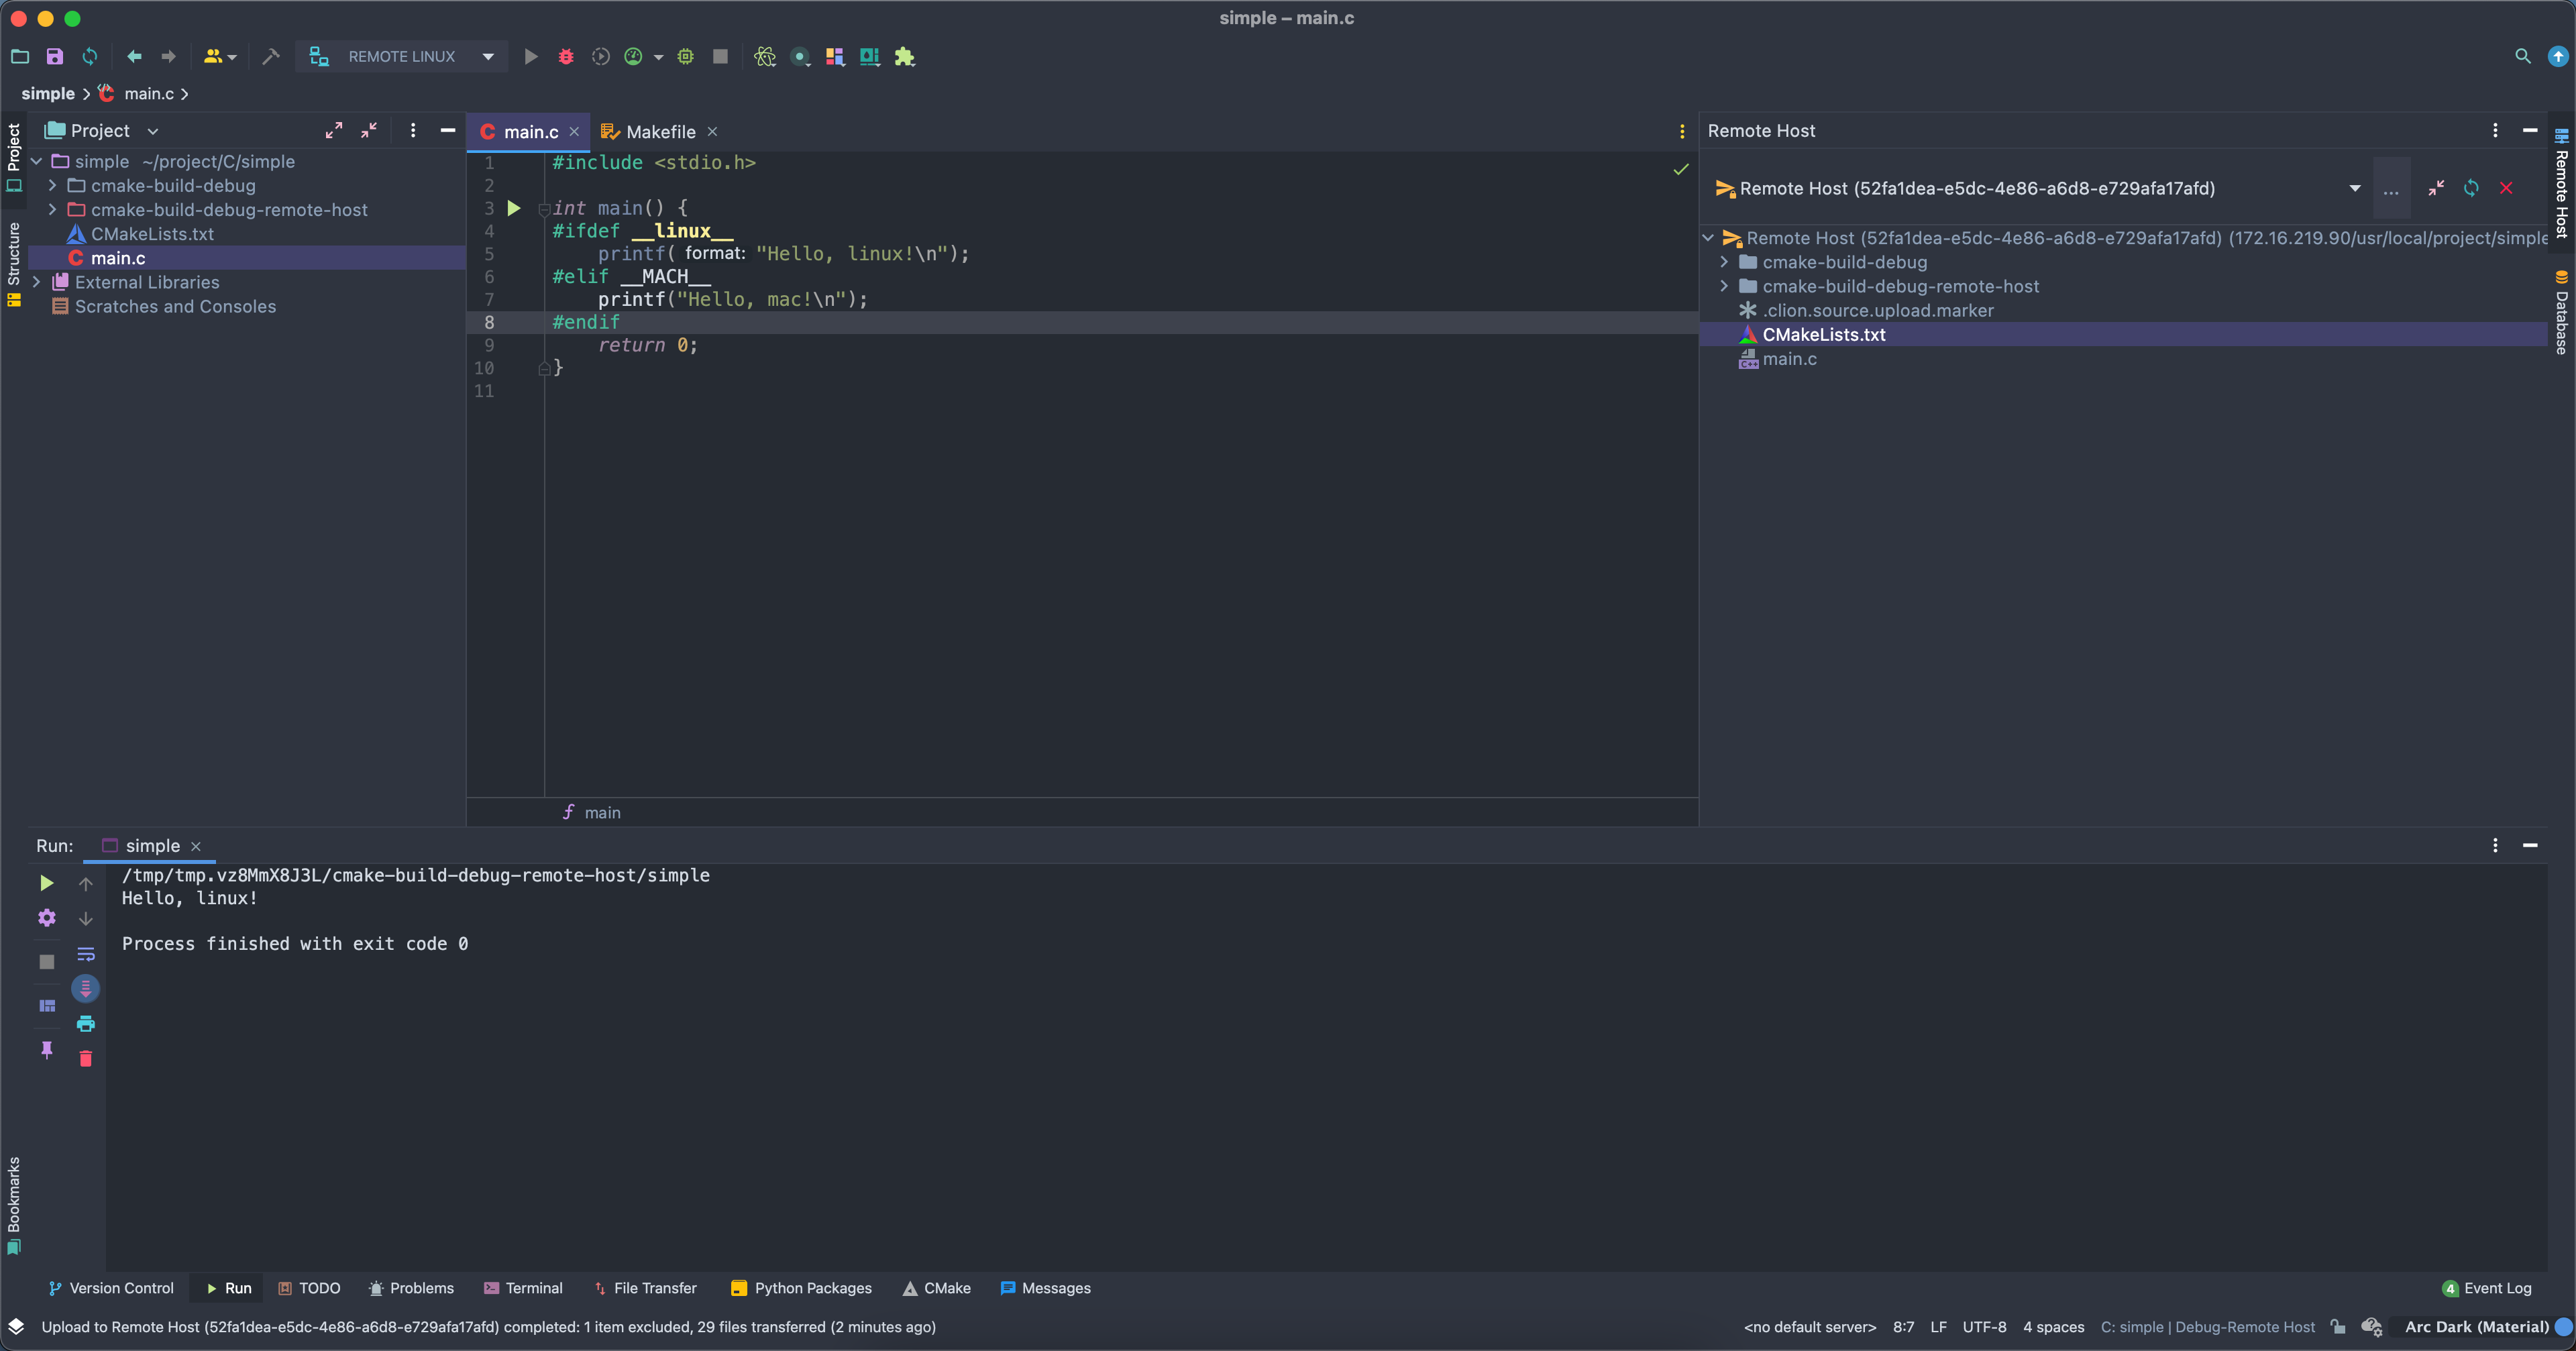Open the Terminal tool window tab
Screen dimensions: 2576x1351
(x=523, y=1288)
